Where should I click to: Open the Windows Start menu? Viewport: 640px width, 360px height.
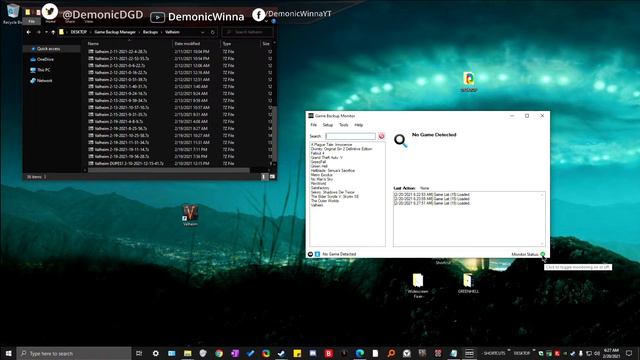point(8,353)
